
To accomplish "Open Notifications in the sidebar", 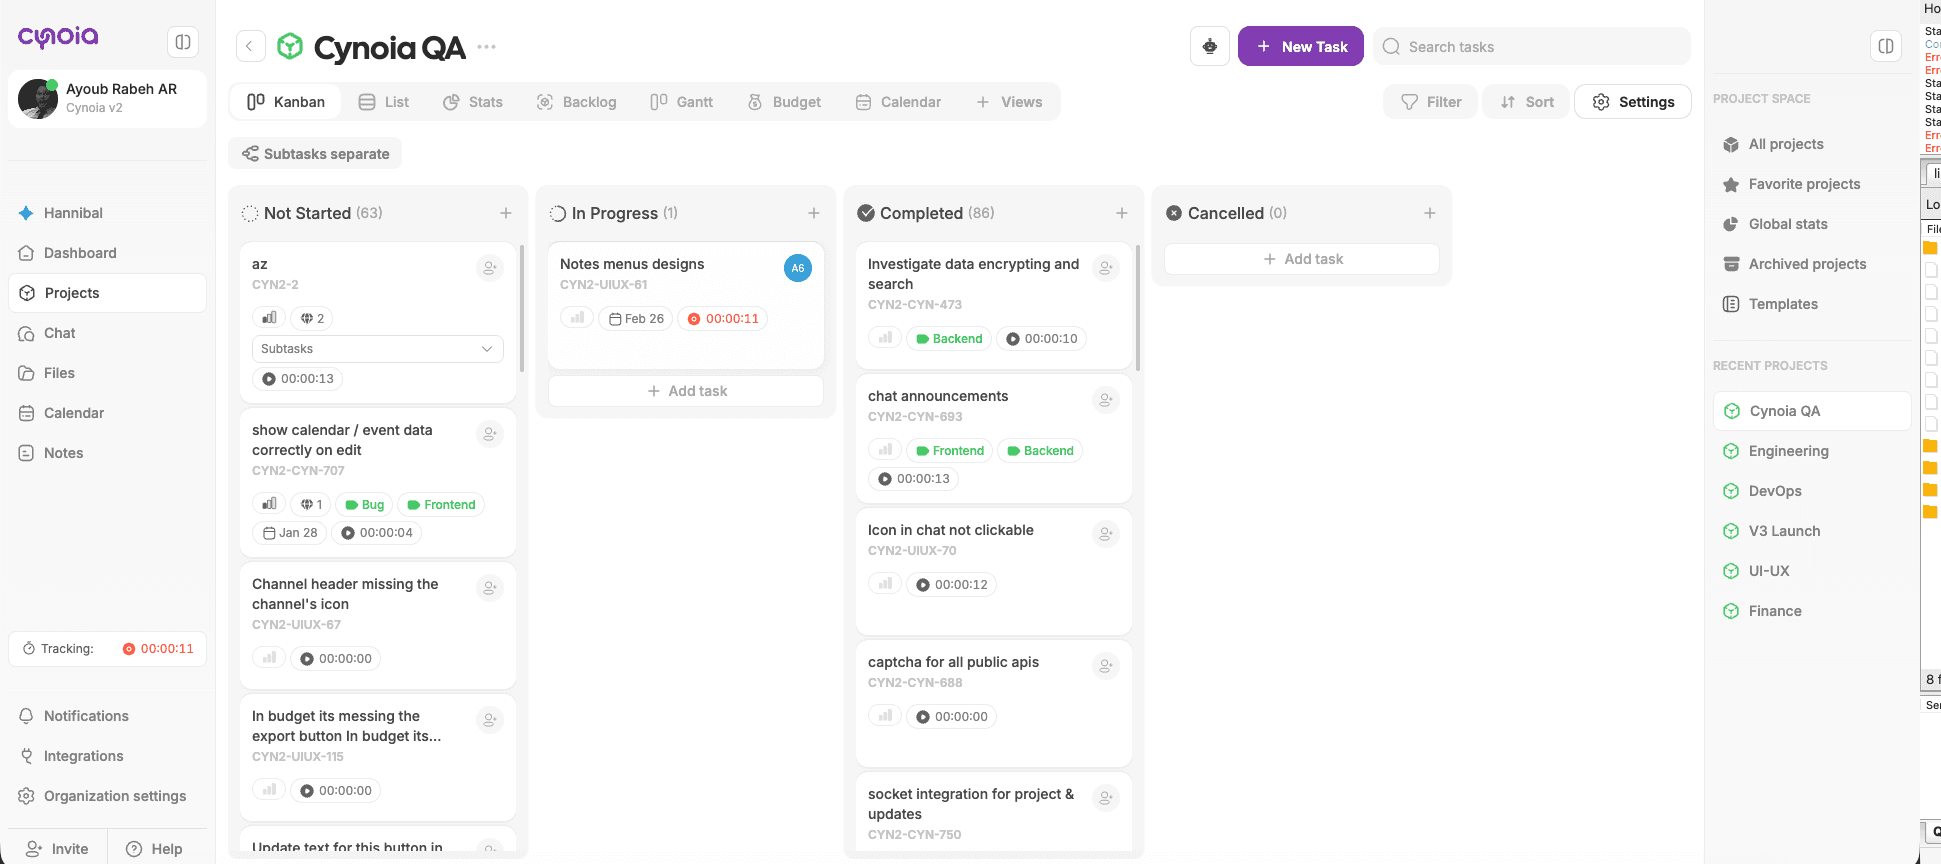I will click(x=108, y=716).
